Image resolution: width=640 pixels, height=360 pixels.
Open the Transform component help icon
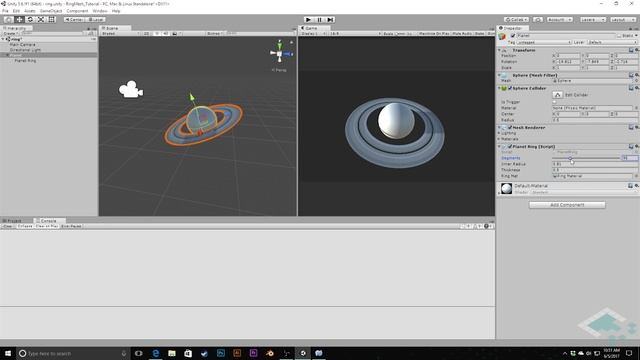coord(631,50)
